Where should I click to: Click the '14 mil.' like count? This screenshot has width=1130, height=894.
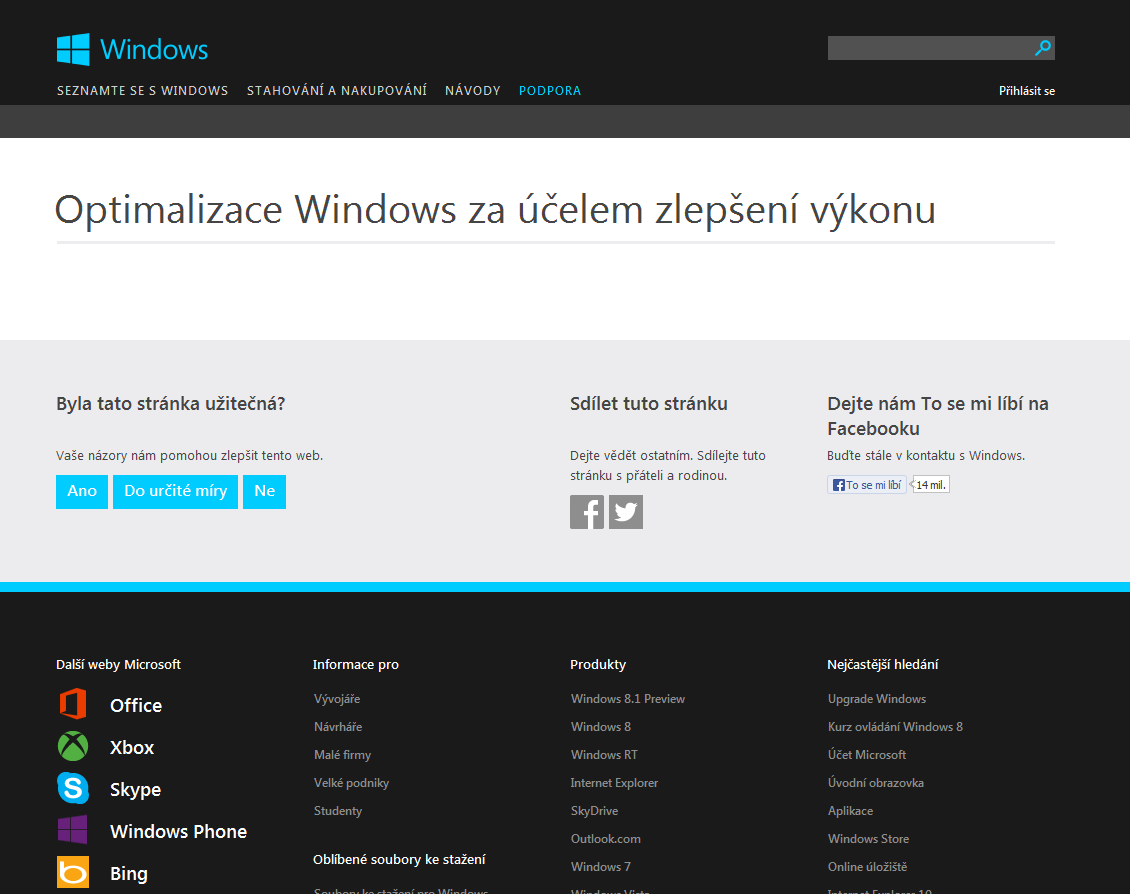(x=930, y=485)
